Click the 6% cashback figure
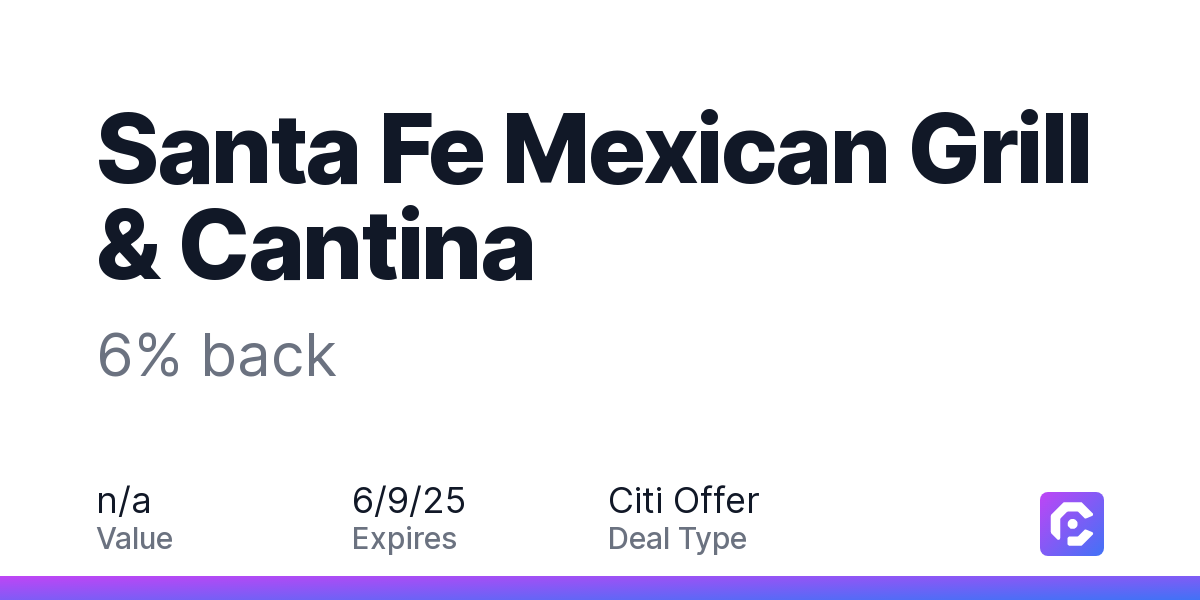This screenshot has width=1200, height=600. (x=138, y=356)
